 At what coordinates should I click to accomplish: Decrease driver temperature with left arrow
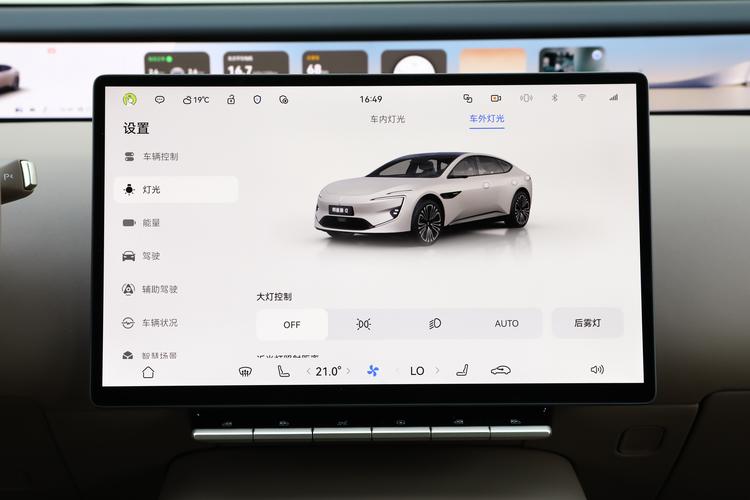[308, 372]
